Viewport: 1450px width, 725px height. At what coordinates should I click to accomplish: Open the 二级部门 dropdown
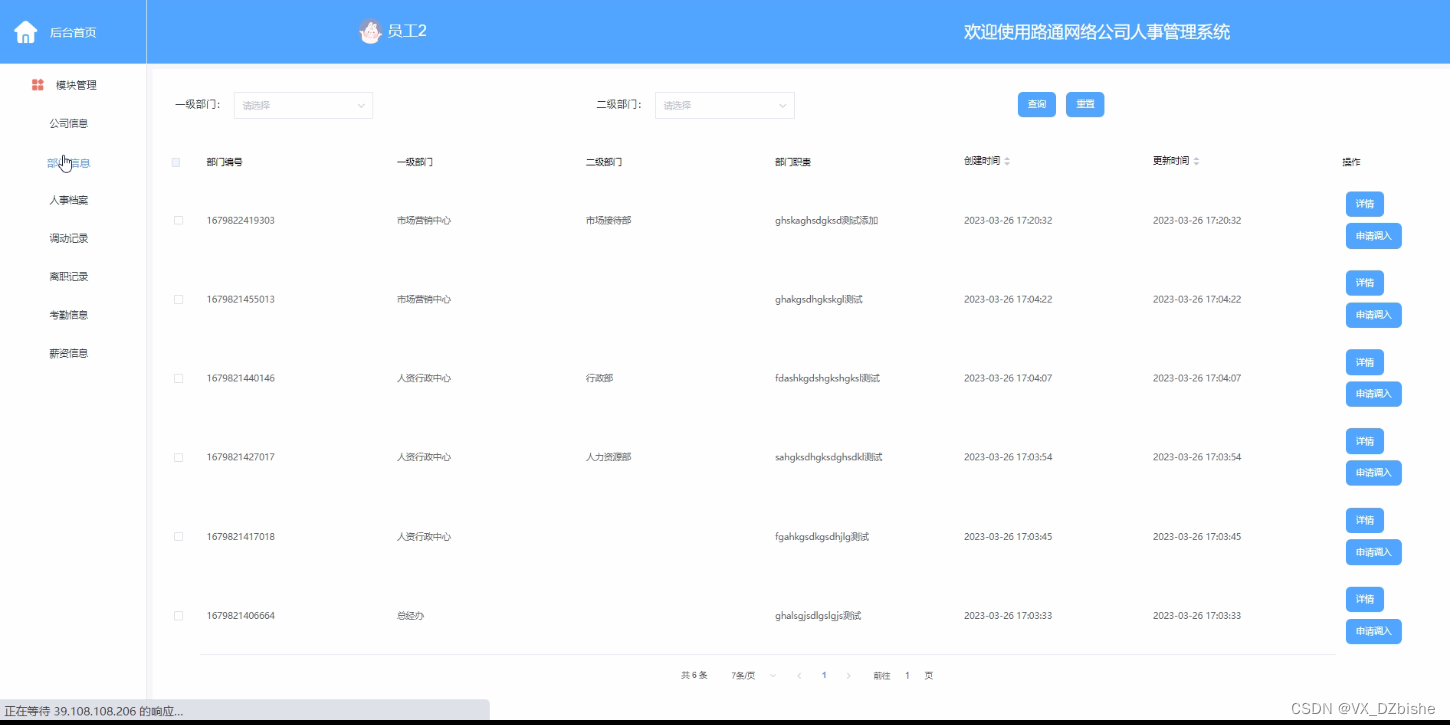click(x=725, y=105)
